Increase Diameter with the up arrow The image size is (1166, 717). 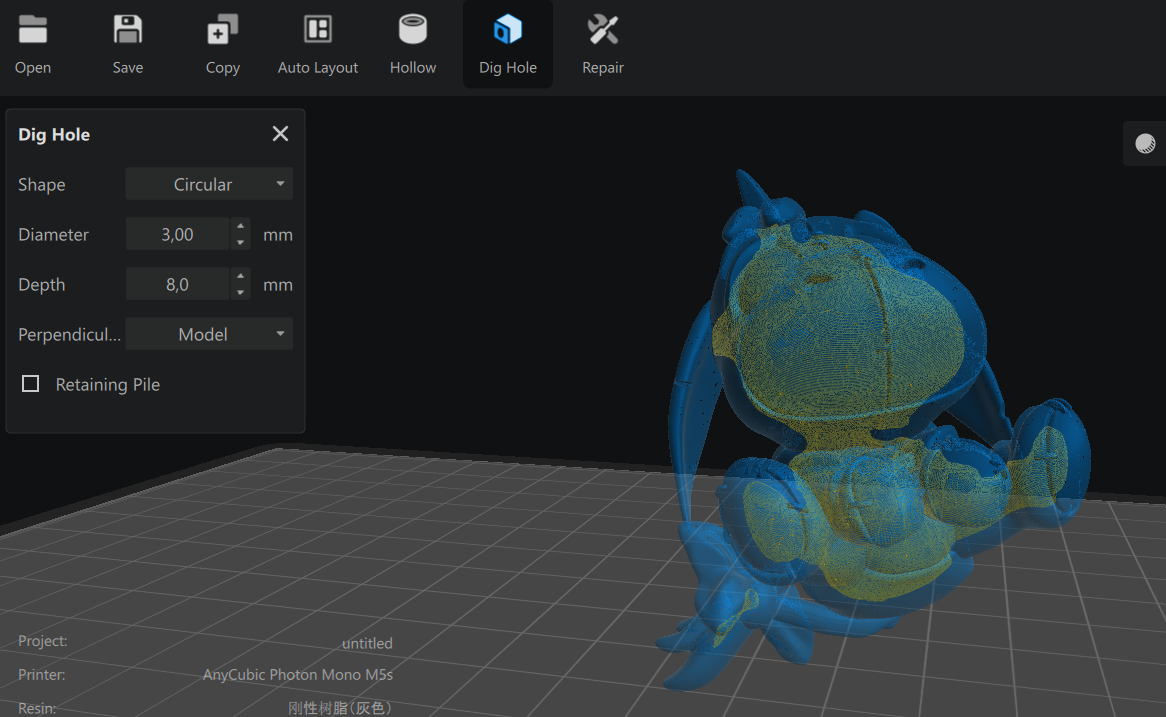coord(240,226)
